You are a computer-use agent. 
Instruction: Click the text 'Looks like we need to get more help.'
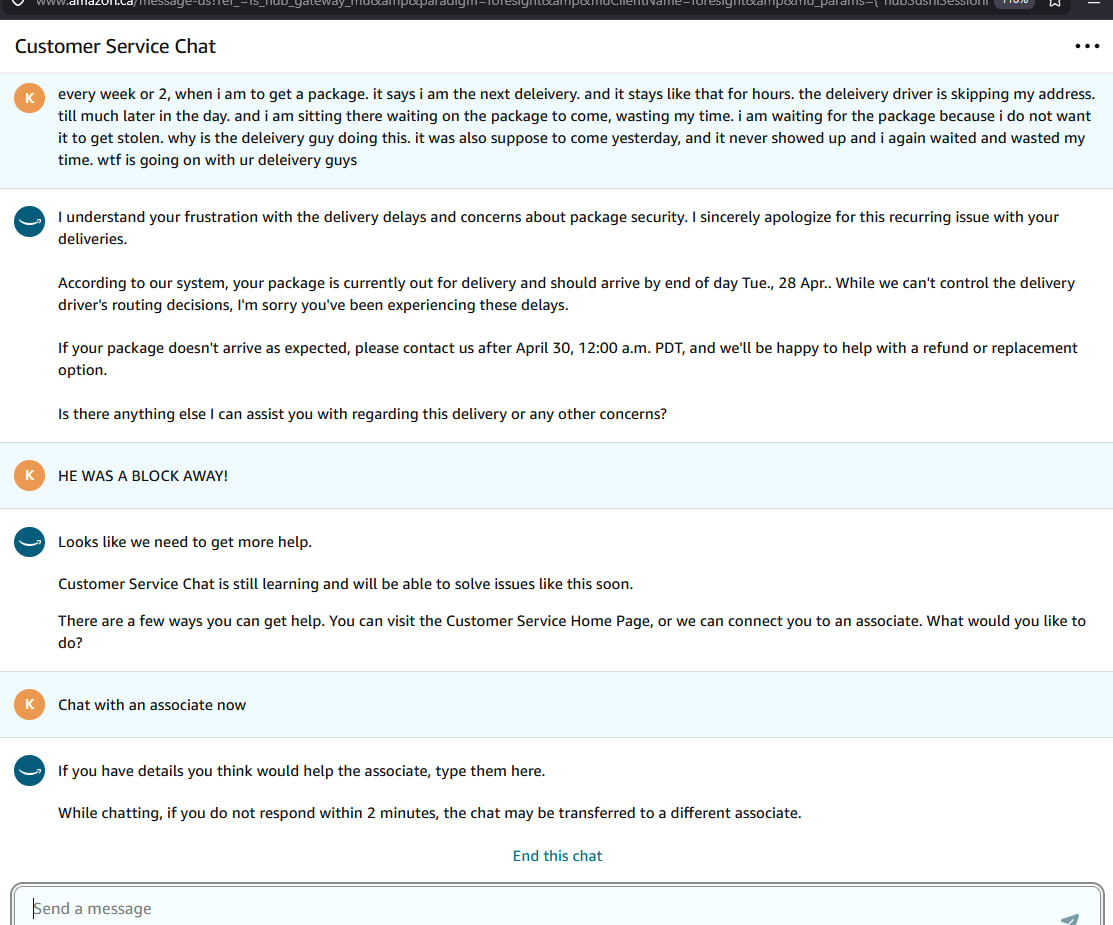coord(185,542)
